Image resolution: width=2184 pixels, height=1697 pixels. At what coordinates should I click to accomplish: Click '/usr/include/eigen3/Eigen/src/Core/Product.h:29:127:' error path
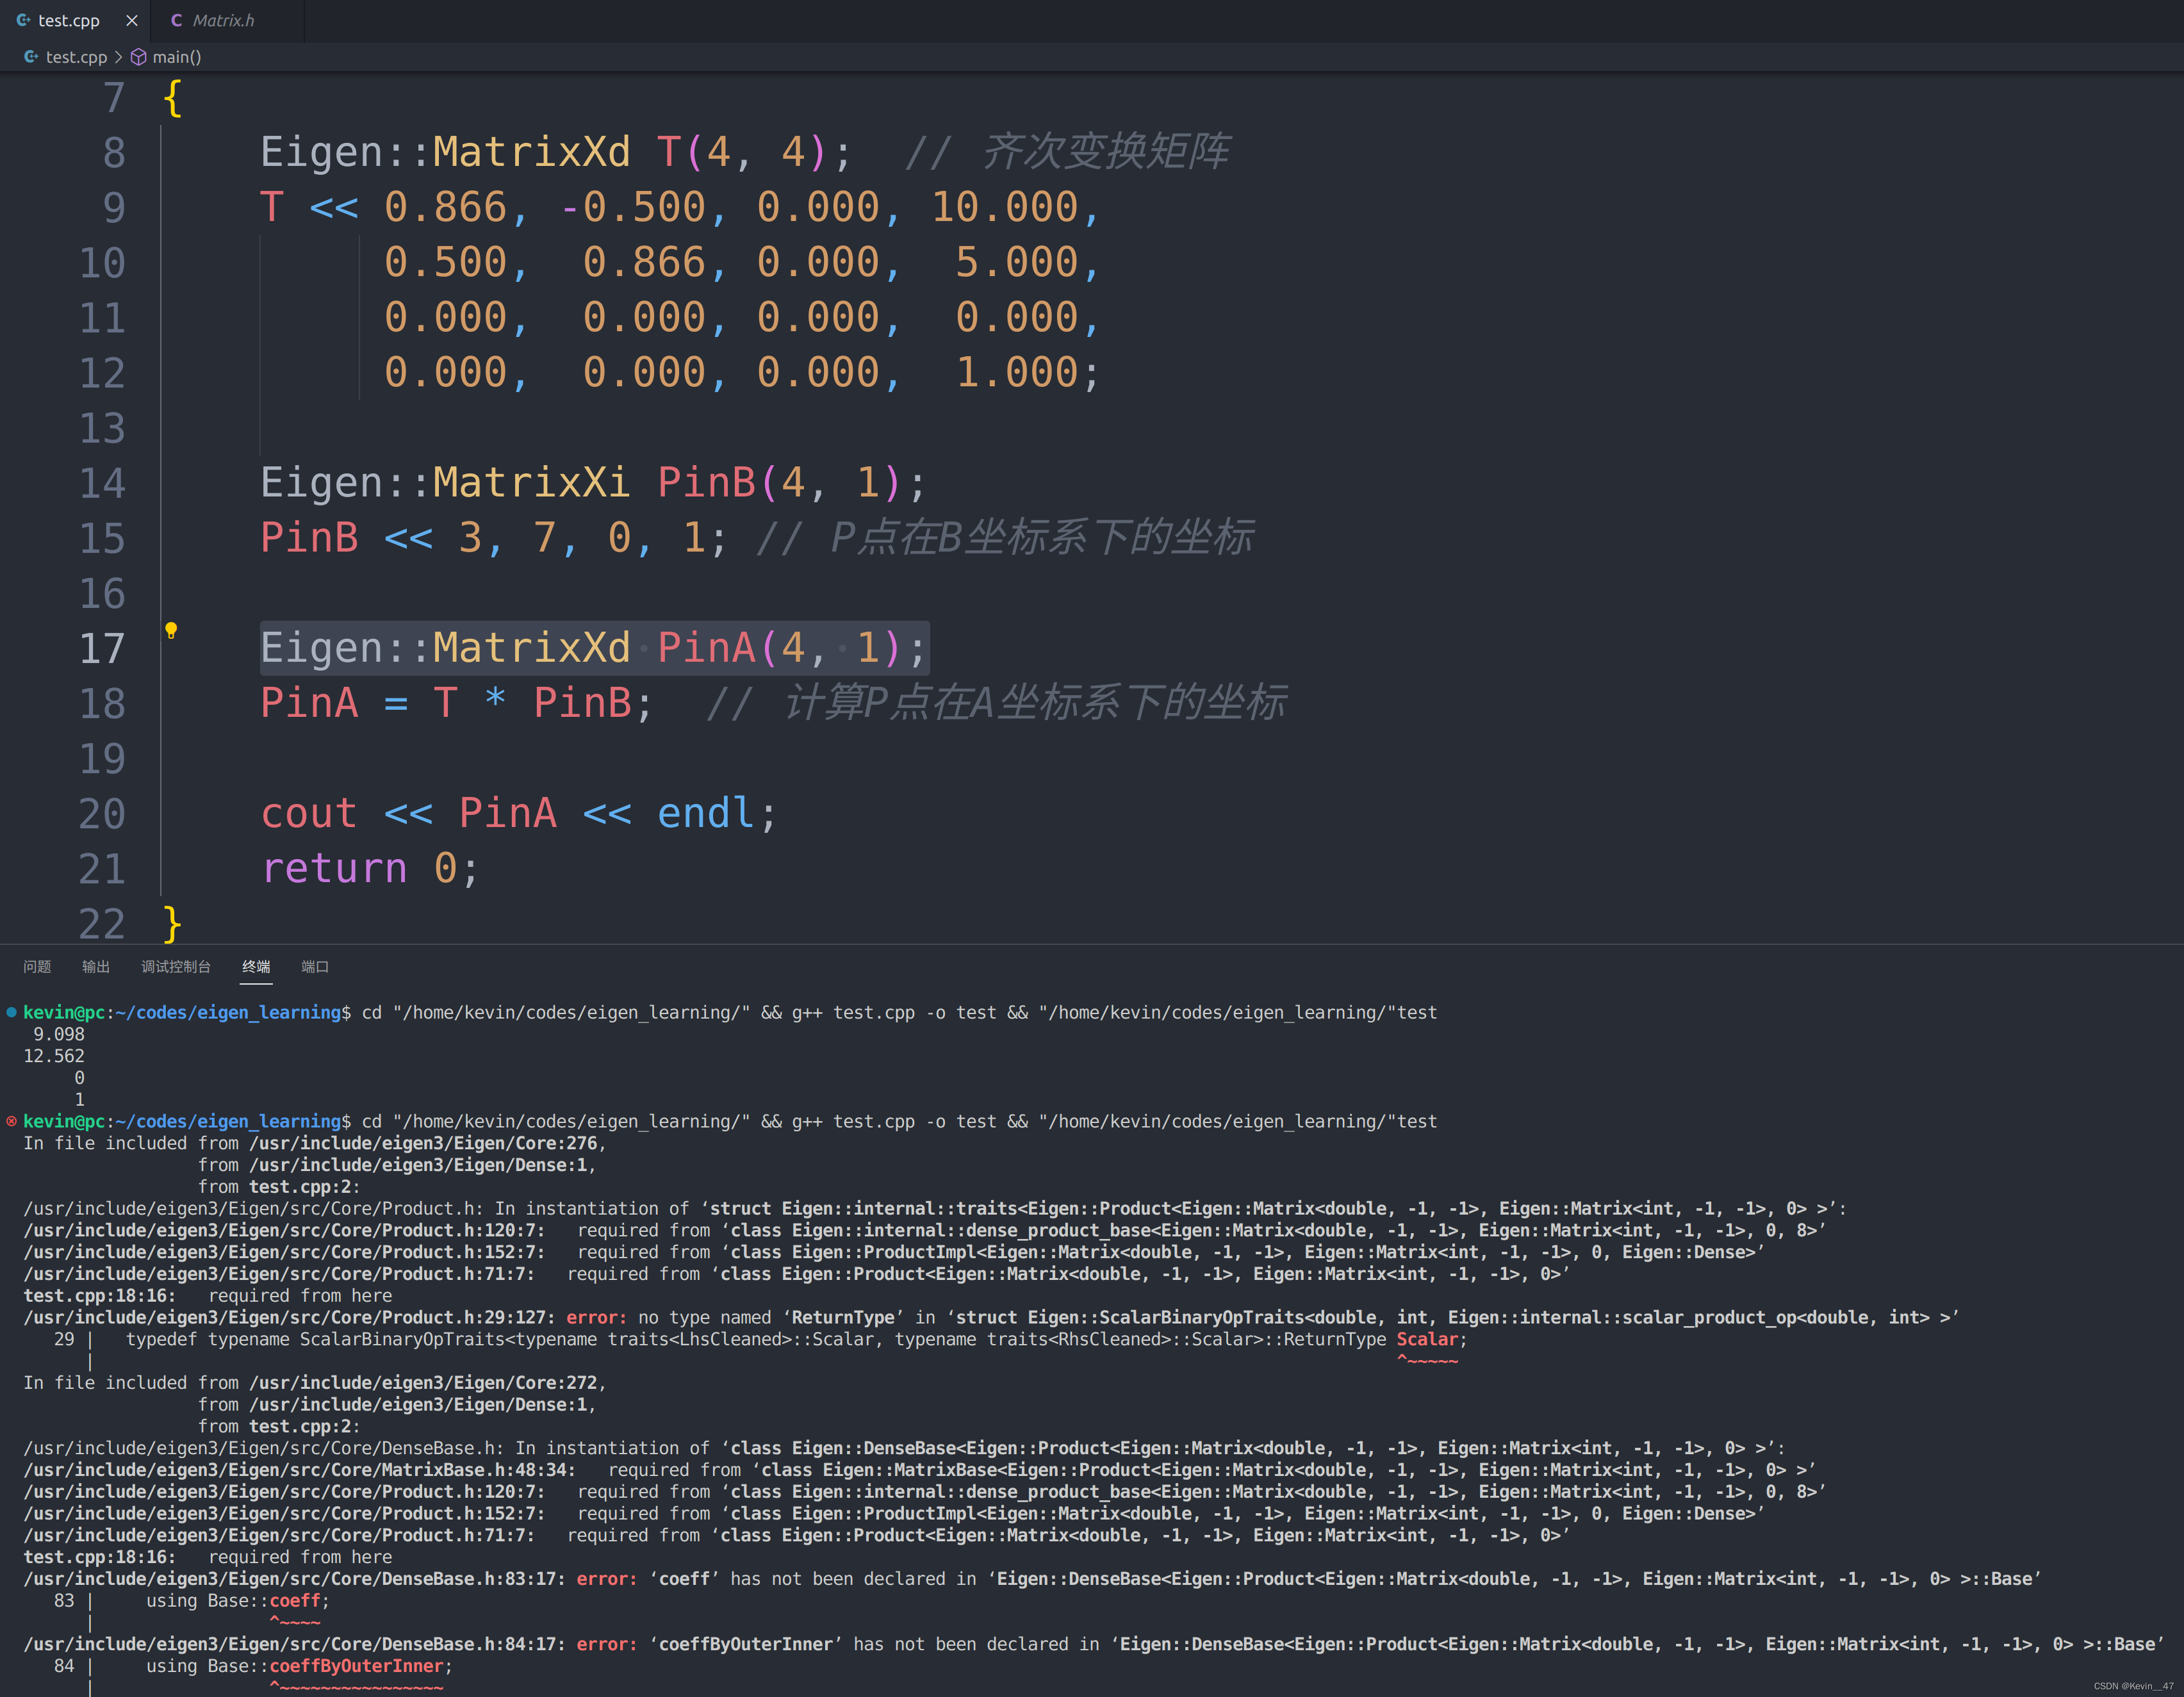(x=289, y=1317)
